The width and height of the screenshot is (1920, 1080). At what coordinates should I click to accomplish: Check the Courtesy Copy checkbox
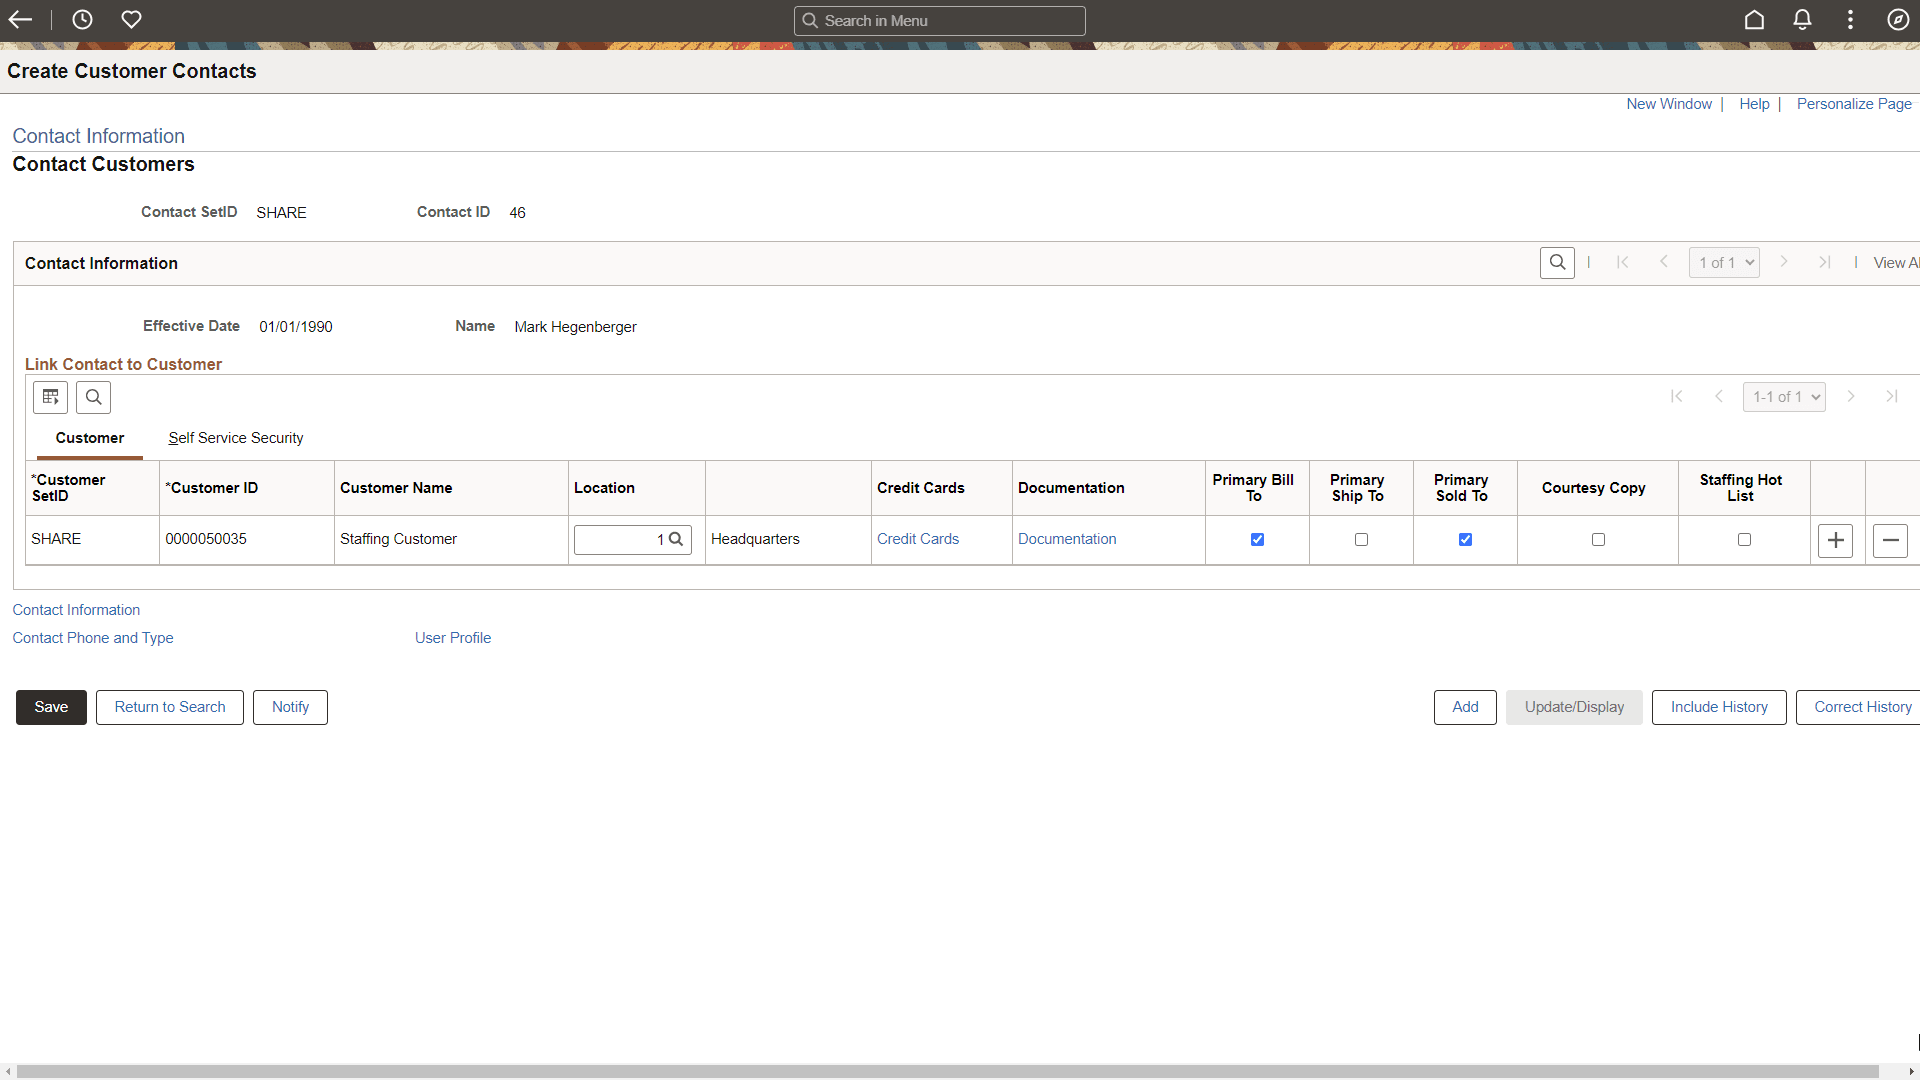click(x=1598, y=540)
